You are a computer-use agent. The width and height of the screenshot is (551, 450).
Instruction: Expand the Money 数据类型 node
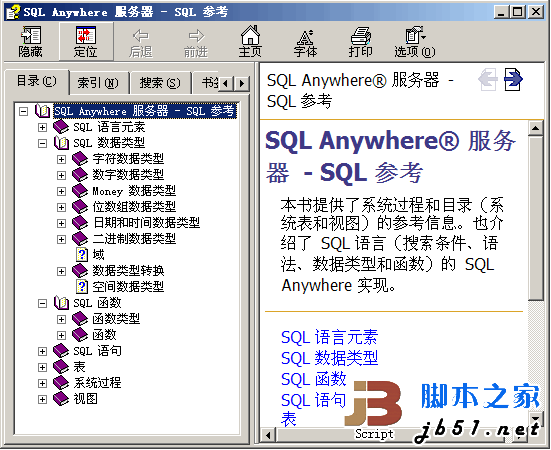tap(61, 191)
